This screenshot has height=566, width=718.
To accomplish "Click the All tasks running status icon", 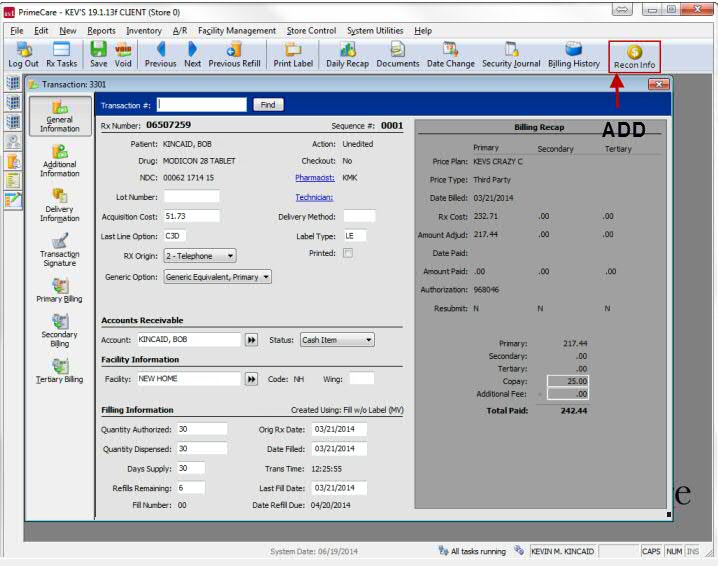I will [443, 550].
